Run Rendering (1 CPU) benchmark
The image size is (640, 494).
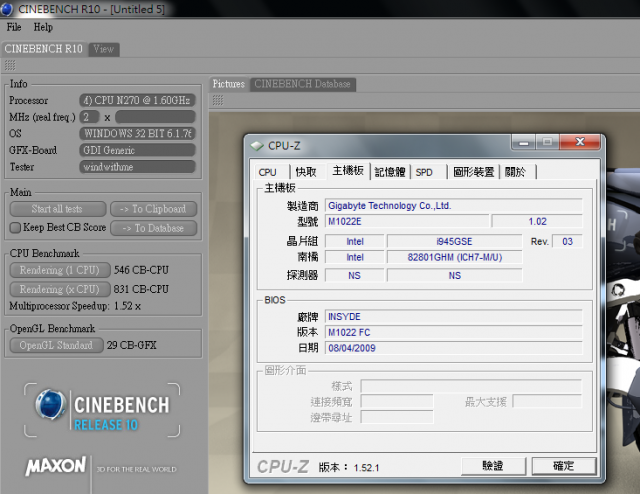coord(60,270)
